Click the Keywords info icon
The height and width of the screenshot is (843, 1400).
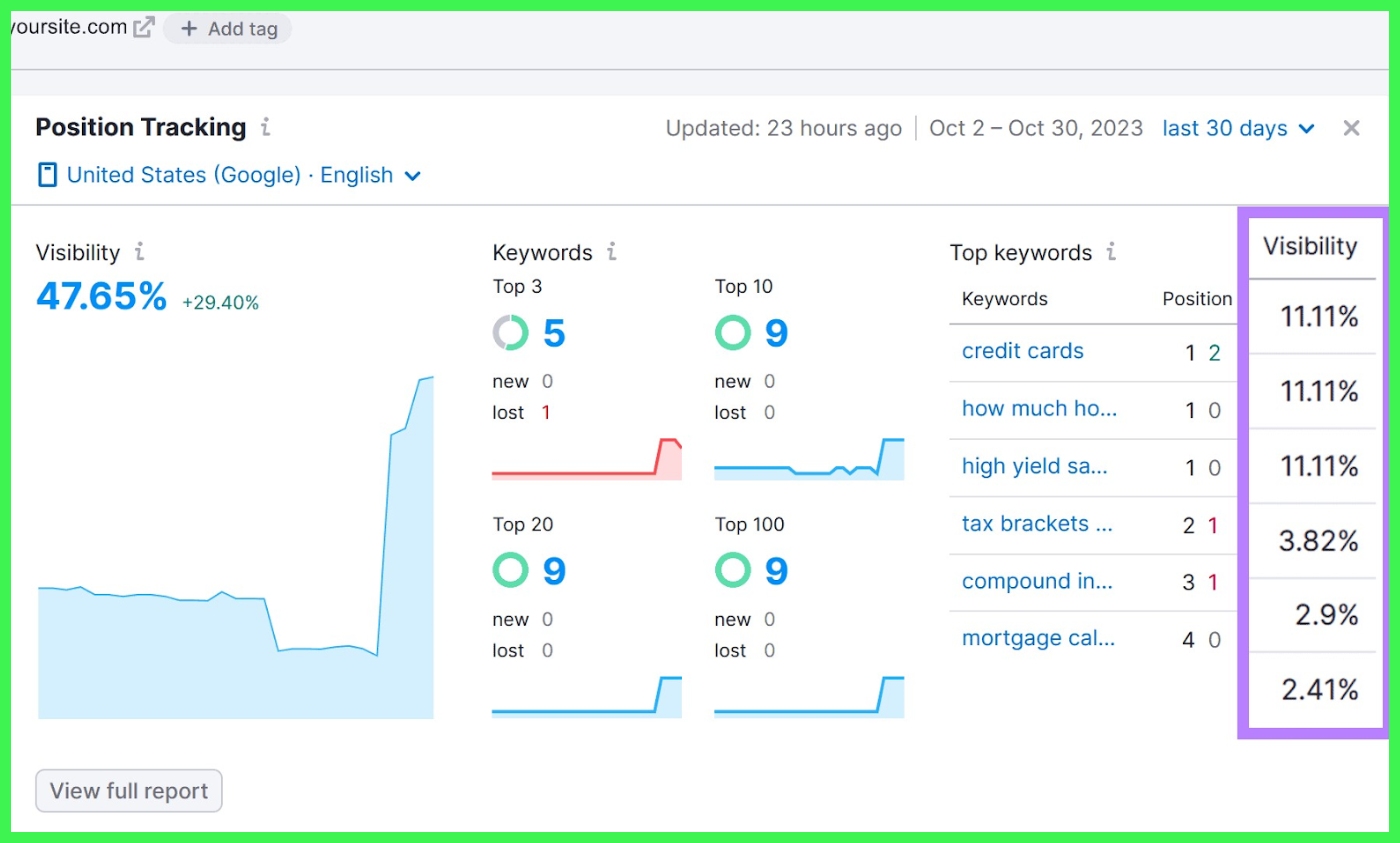point(613,252)
